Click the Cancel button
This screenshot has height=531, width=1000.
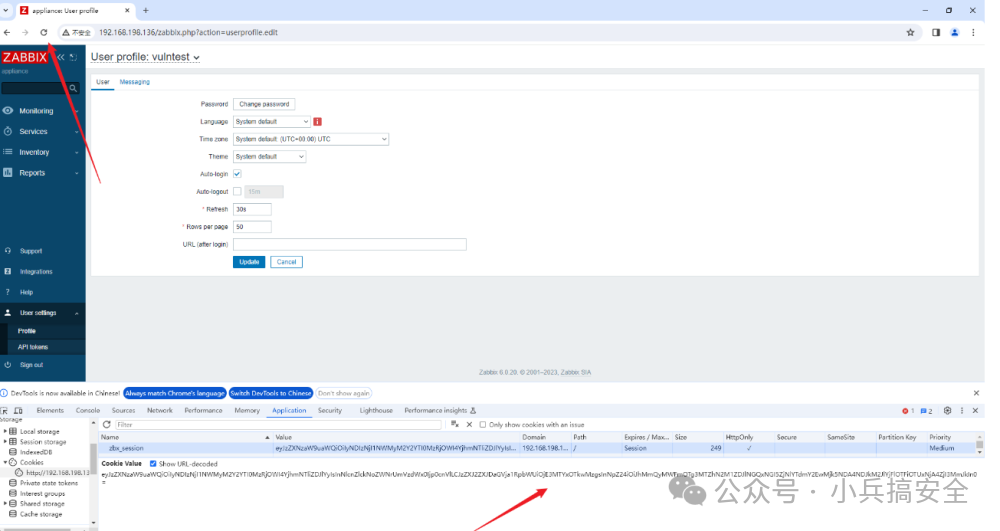tap(286, 262)
